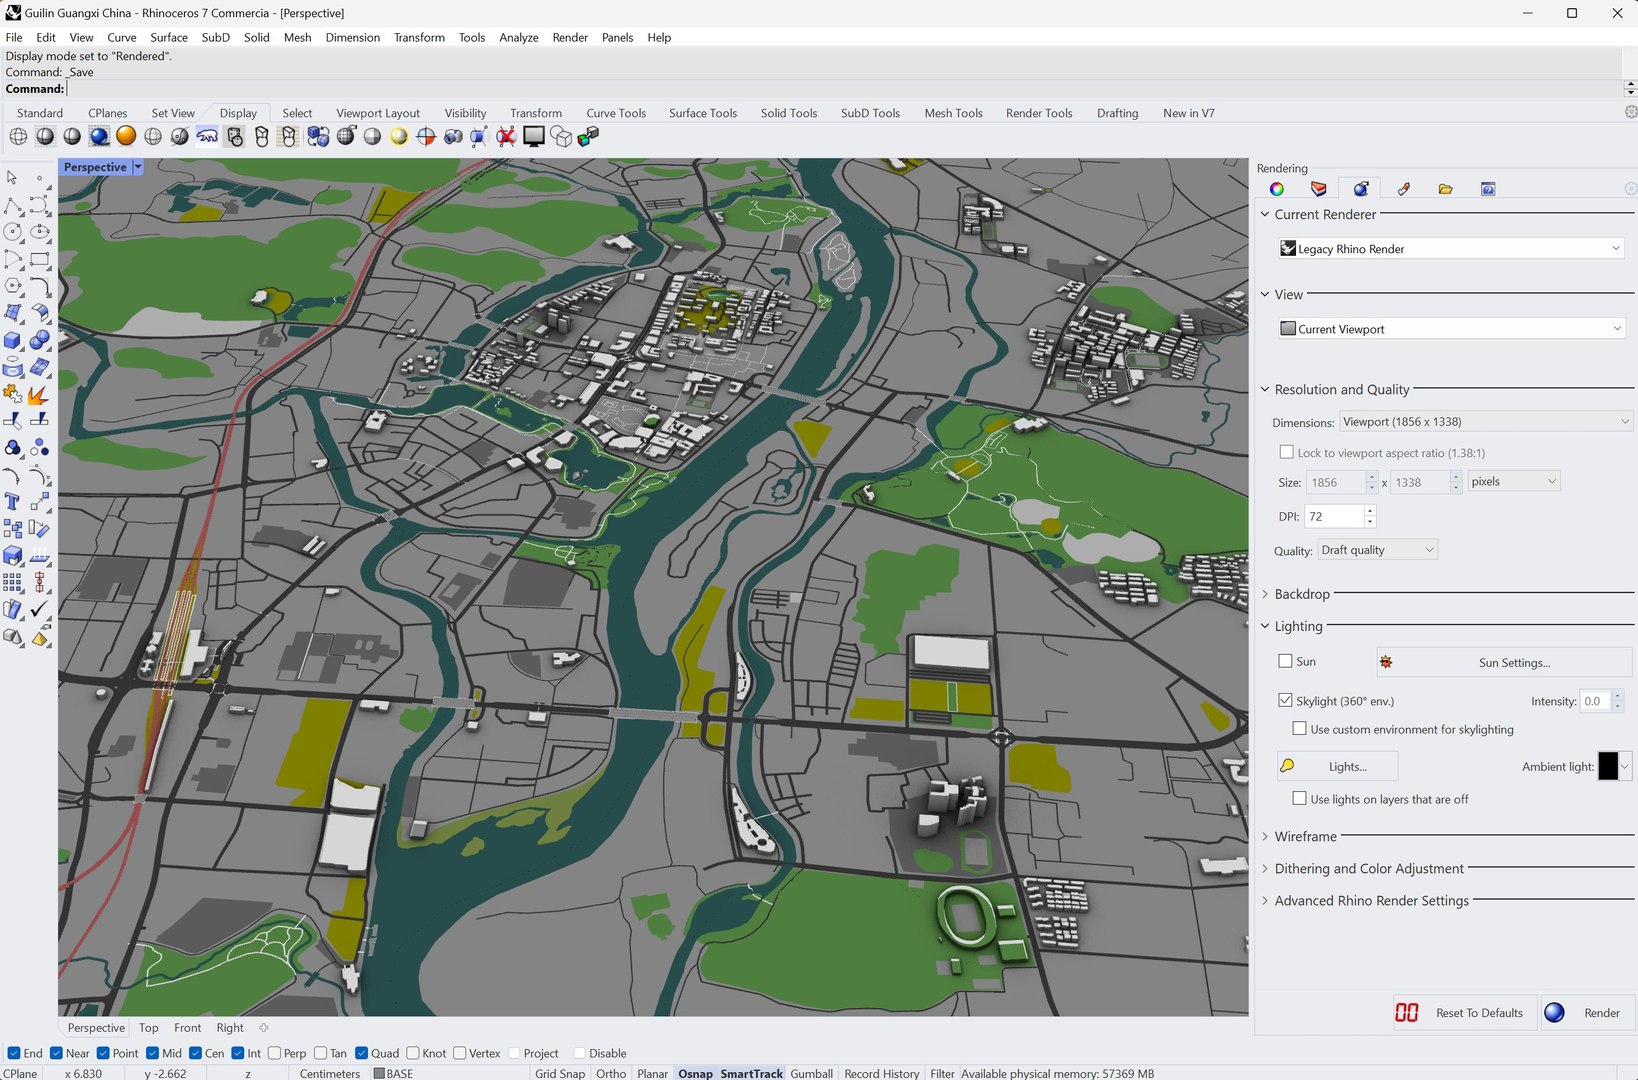Viewport: 1638px width, 1080px height.
Task: Click the Sun Settings sun icon
Action: 1386,662
